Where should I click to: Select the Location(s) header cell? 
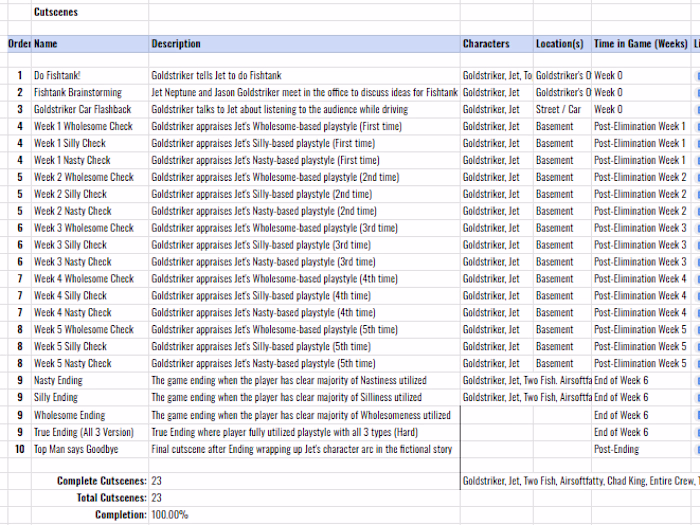click(559, 44)
